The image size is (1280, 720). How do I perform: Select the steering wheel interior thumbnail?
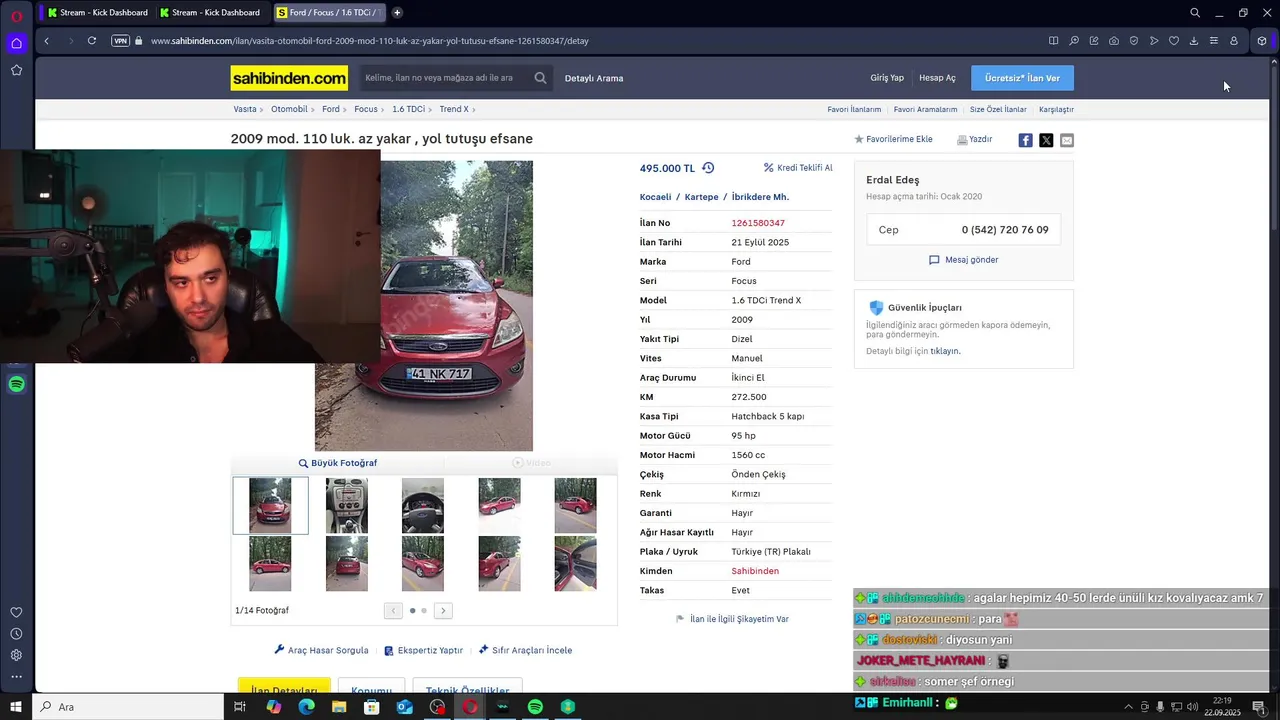(423, 506)
